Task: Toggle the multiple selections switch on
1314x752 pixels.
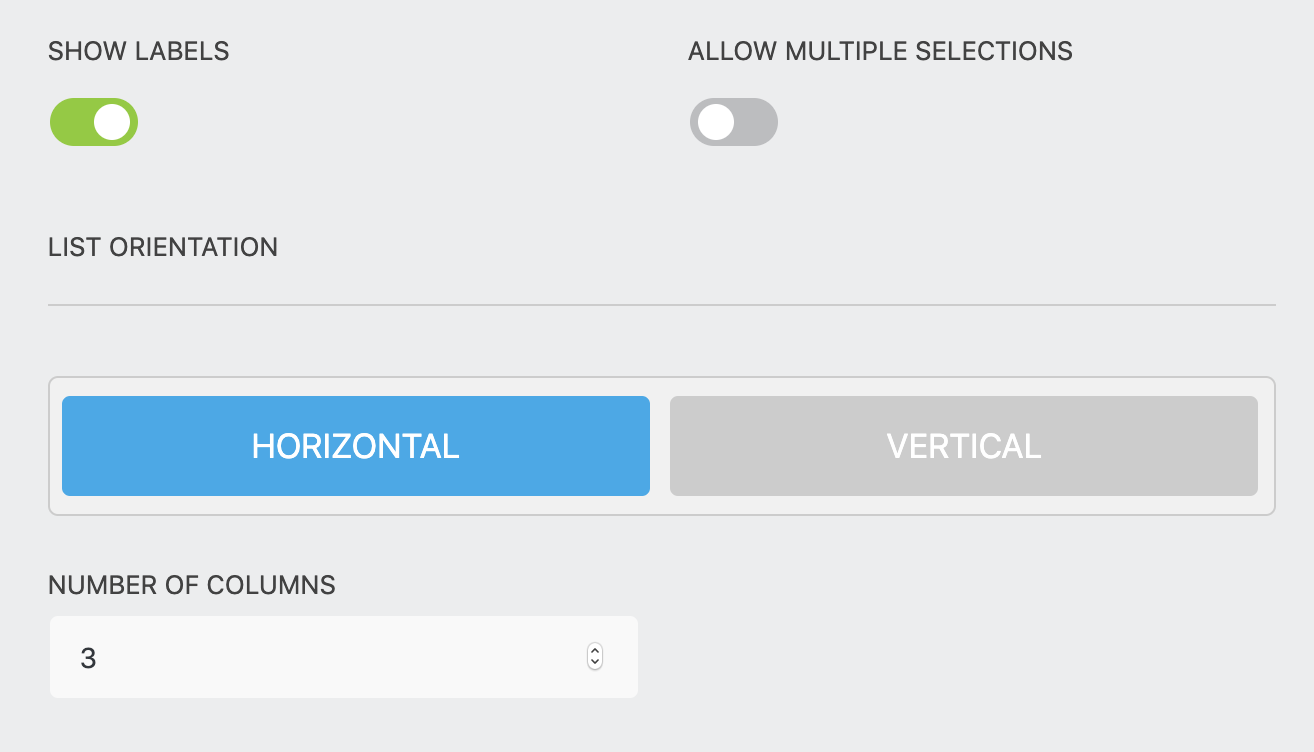Action: (x=733, y=122)
